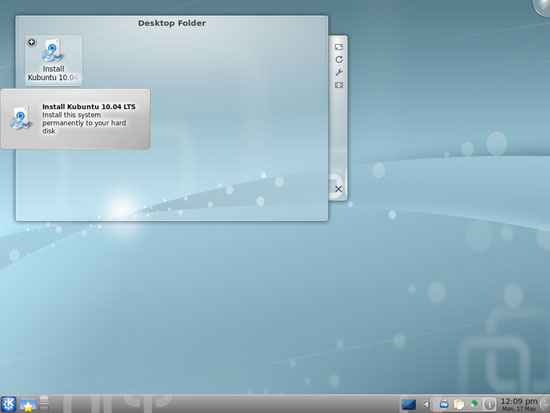Screen dimensions: 550x413
Task: Click the maximize widget handle icon
Action: (338, 85)
